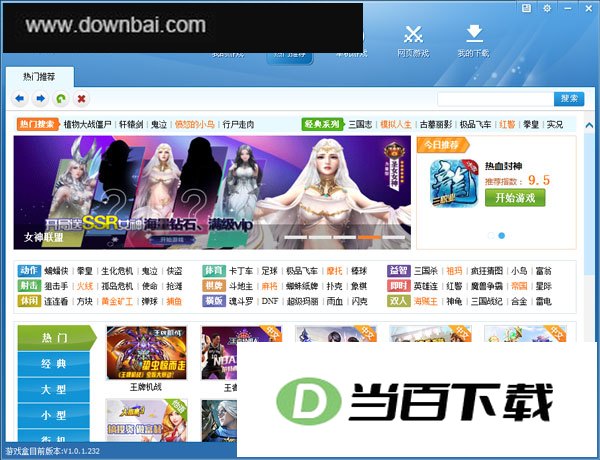Open 海贼王 two-player game link
This screenshot has width=600, height=460.
pos(426,302)
